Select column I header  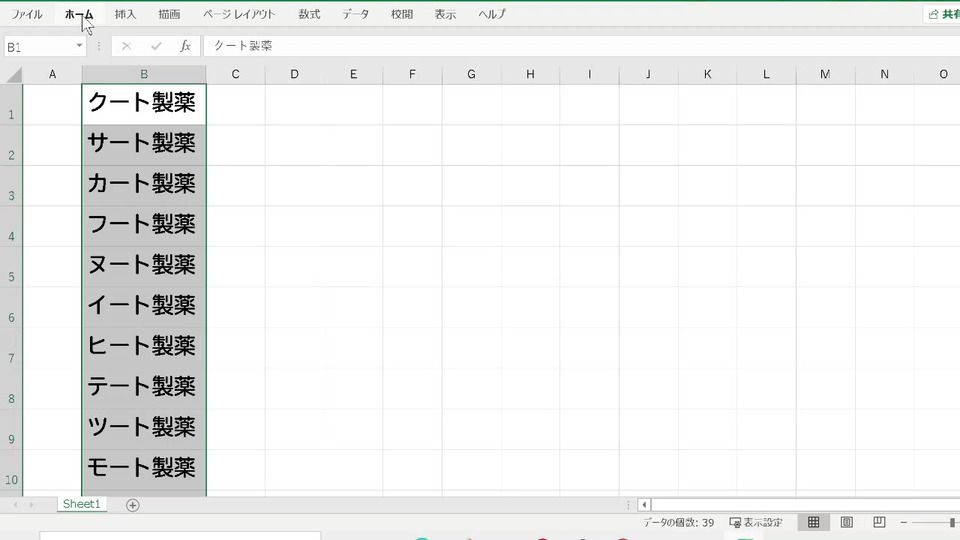(590, 74)
